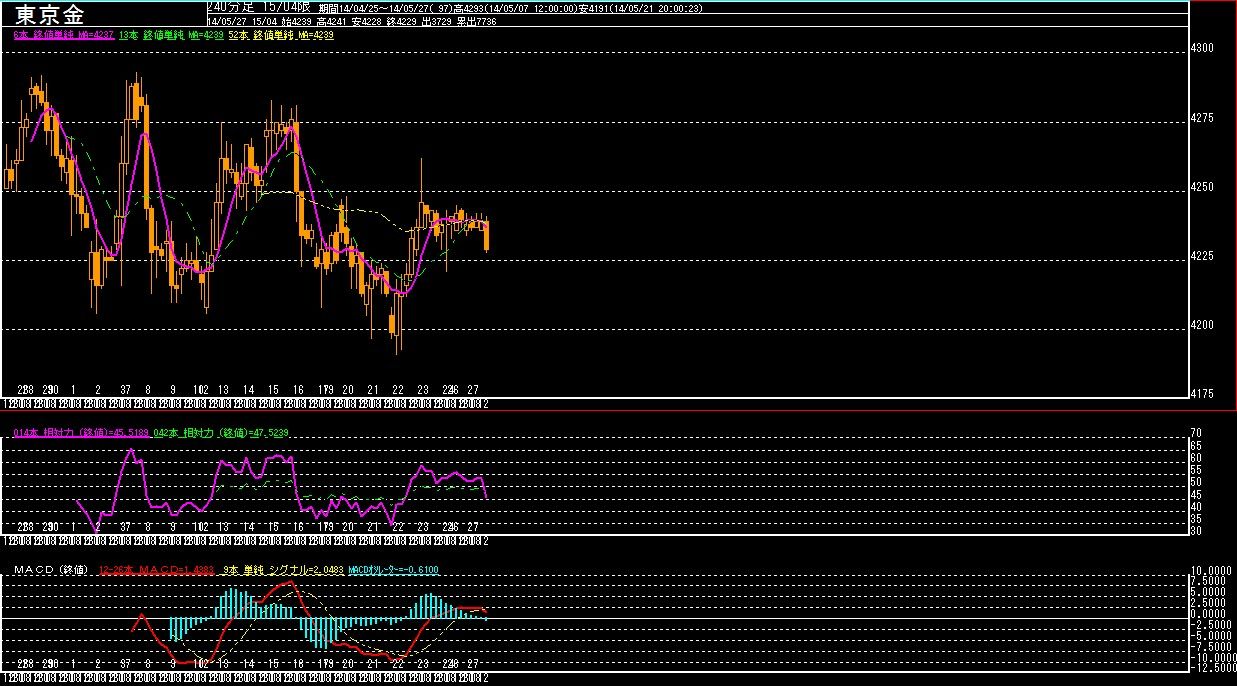Click the 50 level on the RSI axis
The width and height of the screenshot is (1237, 686).
(1195, 482)
